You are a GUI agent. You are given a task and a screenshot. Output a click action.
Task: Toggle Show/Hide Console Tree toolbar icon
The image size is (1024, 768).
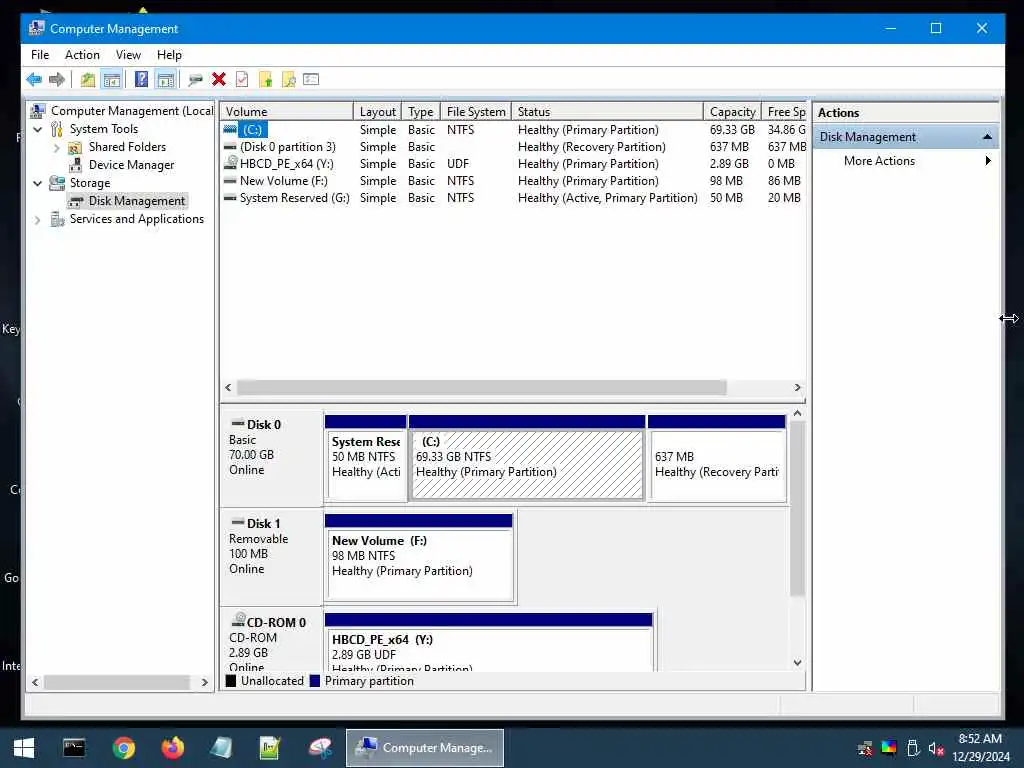tap(112, 80)
